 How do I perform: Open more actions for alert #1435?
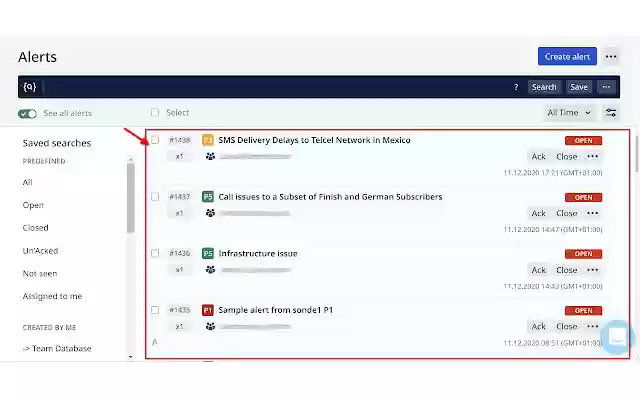(x=592, y=327)
